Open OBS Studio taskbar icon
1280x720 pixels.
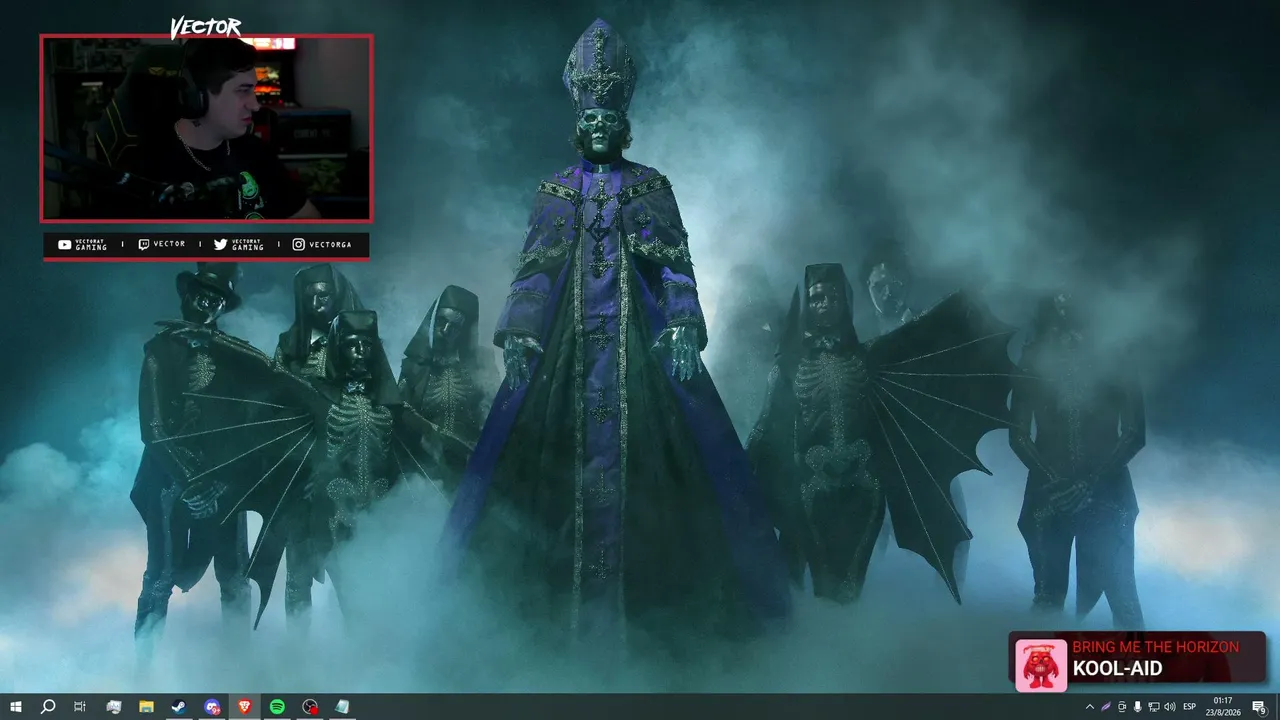pyautogui.click(x=311, y=707)
